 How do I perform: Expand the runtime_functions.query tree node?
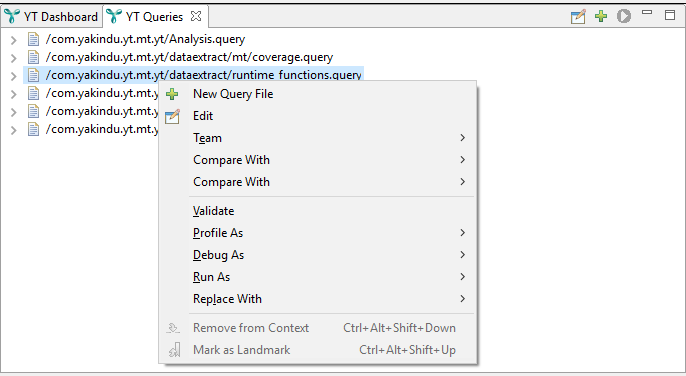click(14, 76)
